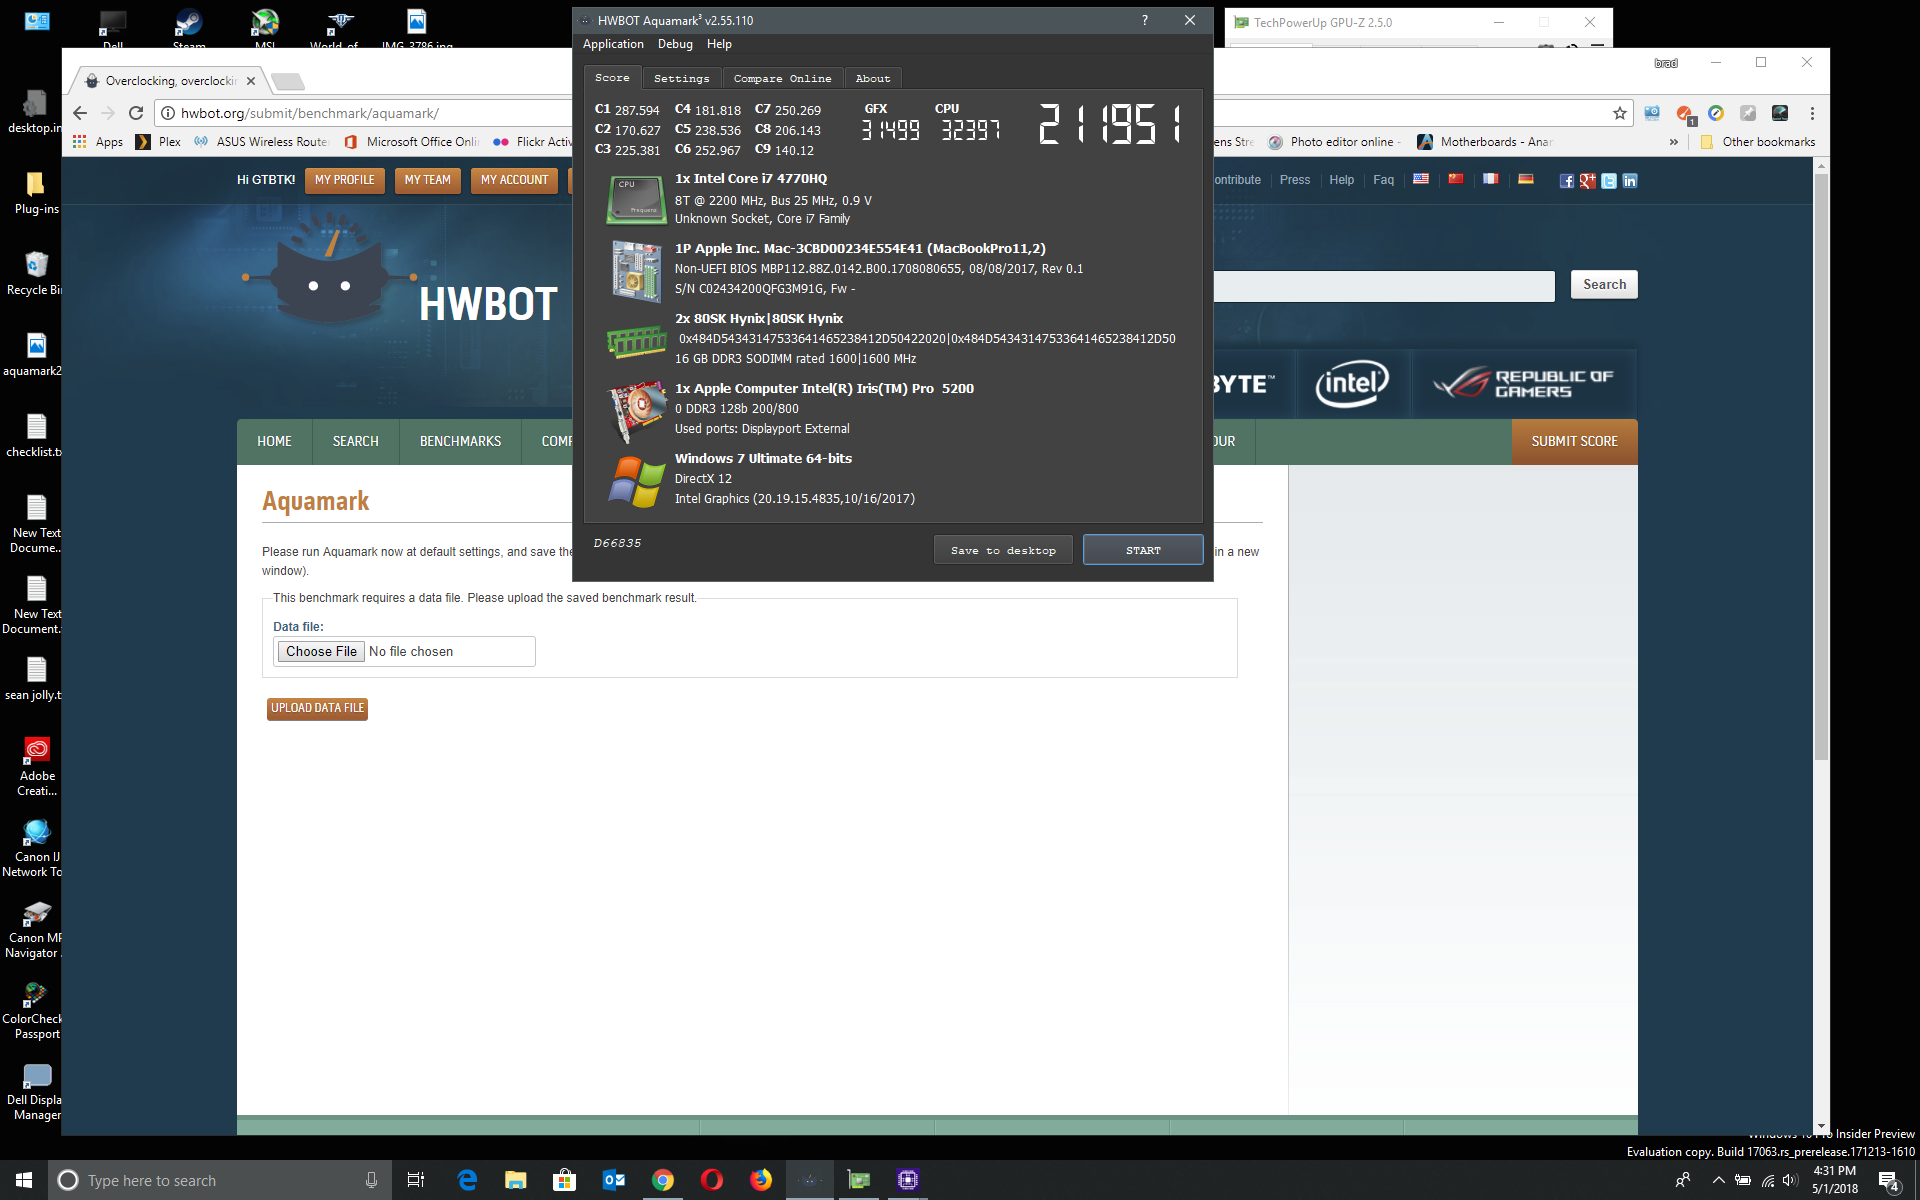Open the Photo editor online bookmark
This screenshot has height=1200, width=1920.
coord(1335,142)
